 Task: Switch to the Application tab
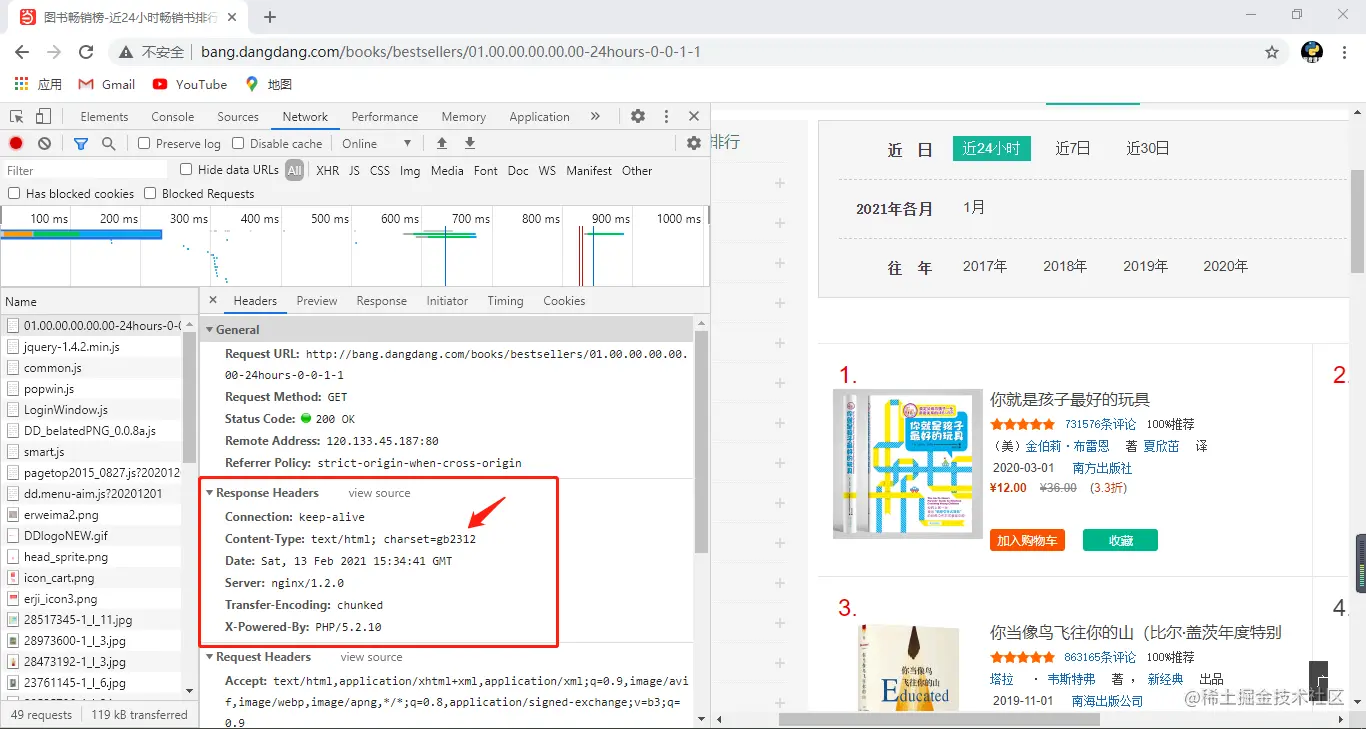pyautogui.click(x=539, y=116)
